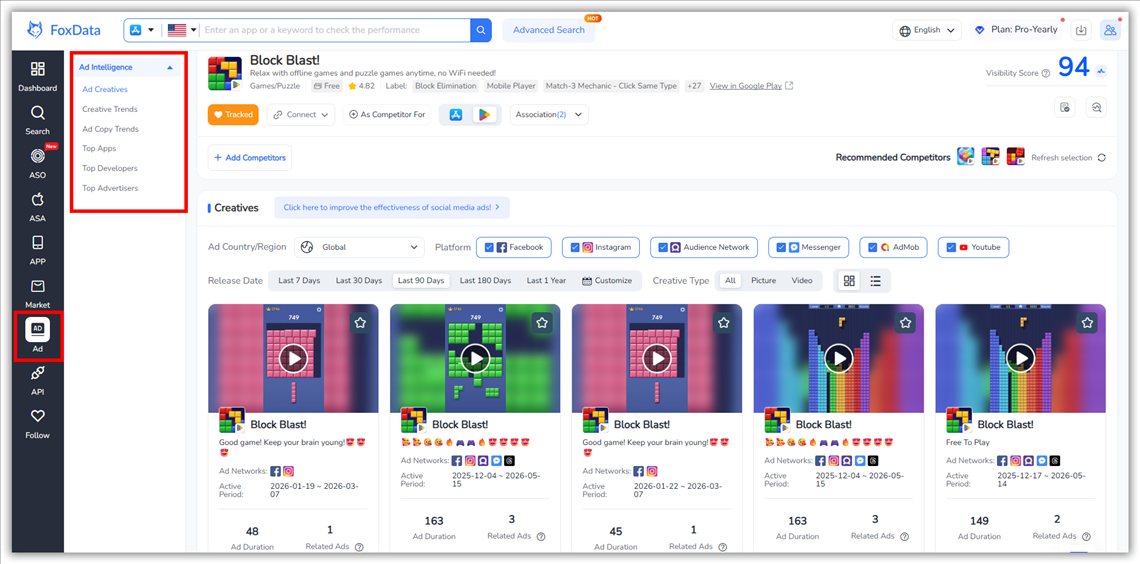This screenshot has width=1140, height=564.
Task: Click the blue search magnifier button
Action: coord(481,30)
